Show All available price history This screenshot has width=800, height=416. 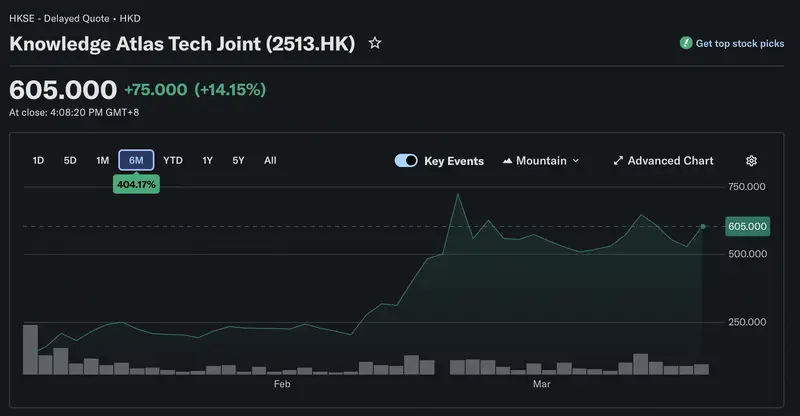(x=270, y=160)
